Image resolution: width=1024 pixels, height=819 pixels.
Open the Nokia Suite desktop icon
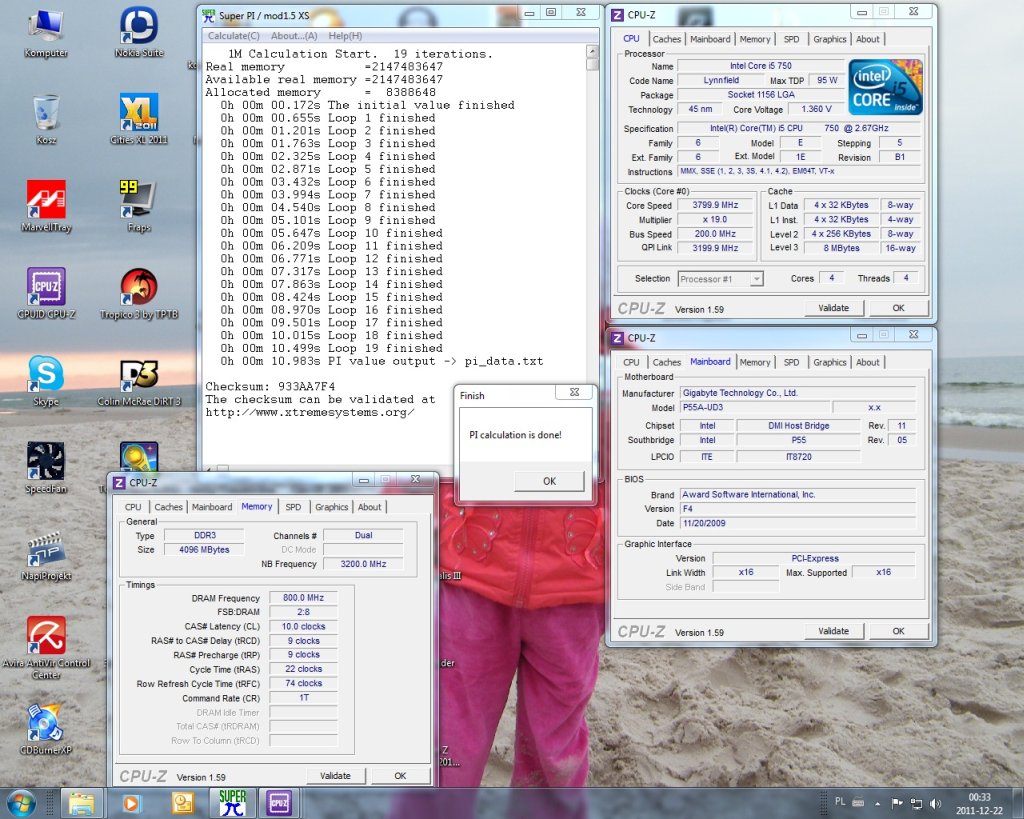(x=138, y=33)
